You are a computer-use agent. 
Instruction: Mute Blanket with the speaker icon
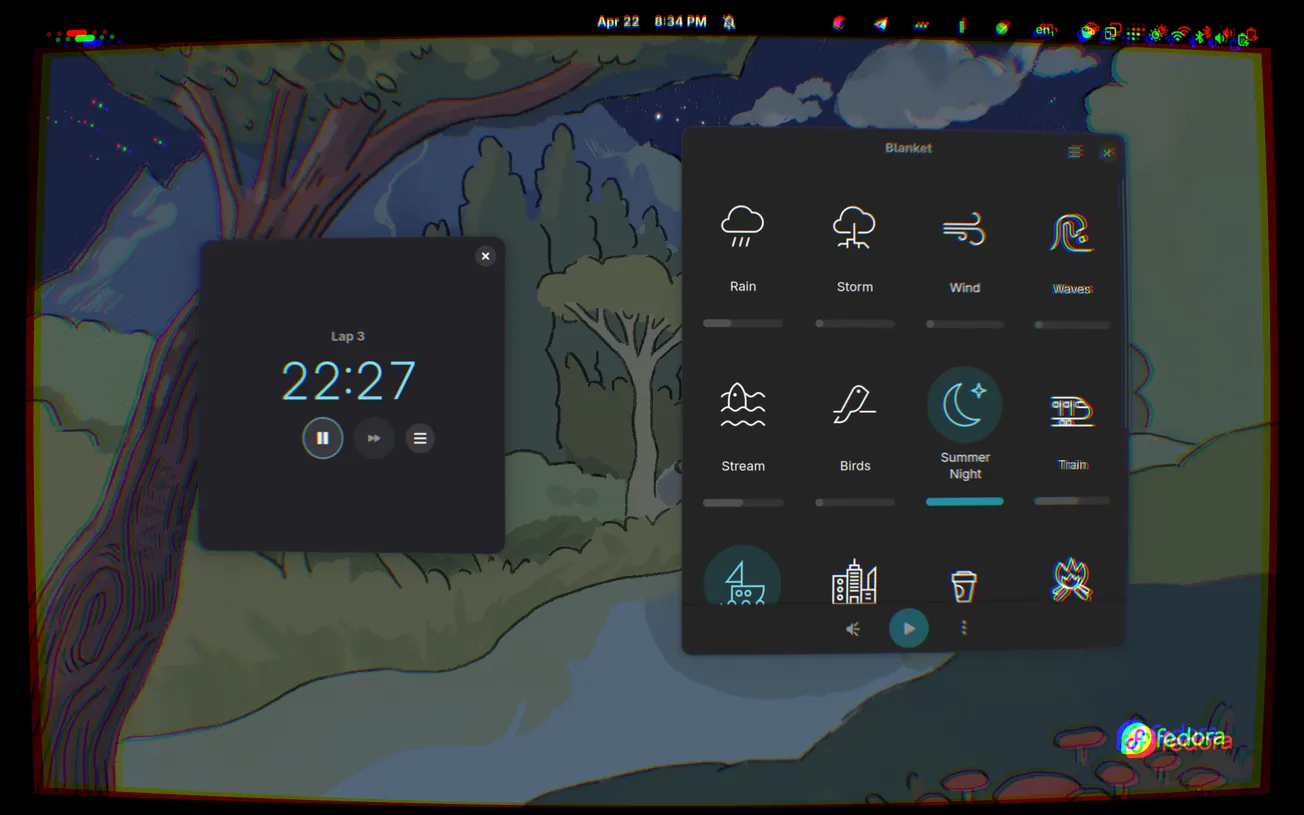[852, 628]
